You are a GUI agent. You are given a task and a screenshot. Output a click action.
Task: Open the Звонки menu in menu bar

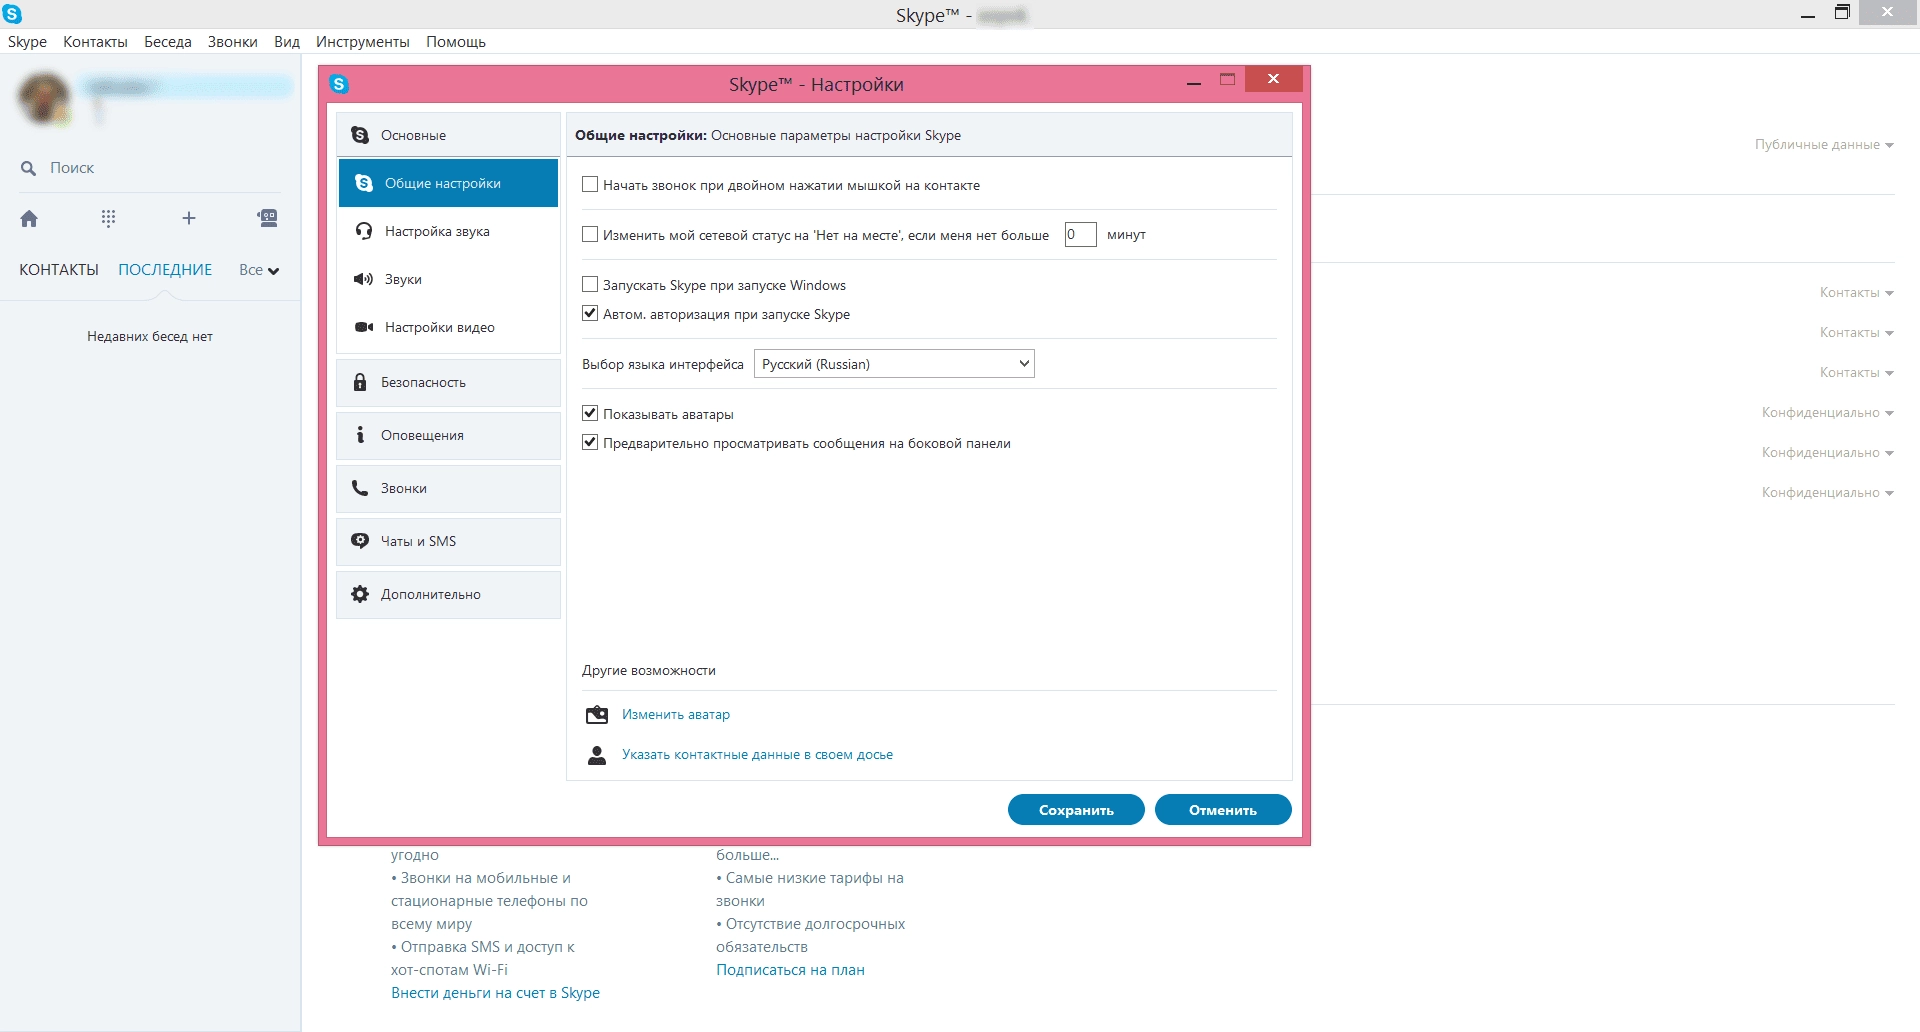coord(232,42)
